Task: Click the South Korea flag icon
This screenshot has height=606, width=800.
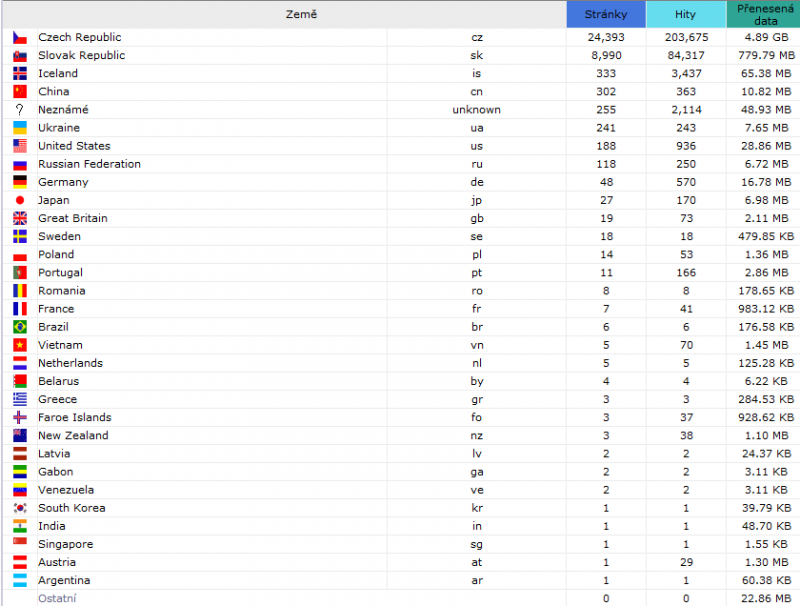Action: 19,508
